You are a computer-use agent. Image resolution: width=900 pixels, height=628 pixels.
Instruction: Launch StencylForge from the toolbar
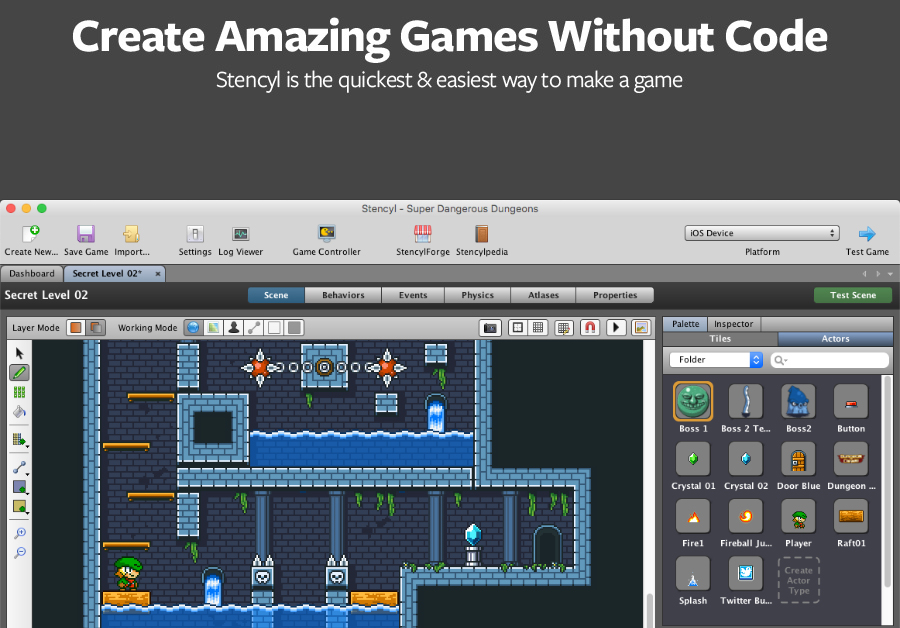424,234
